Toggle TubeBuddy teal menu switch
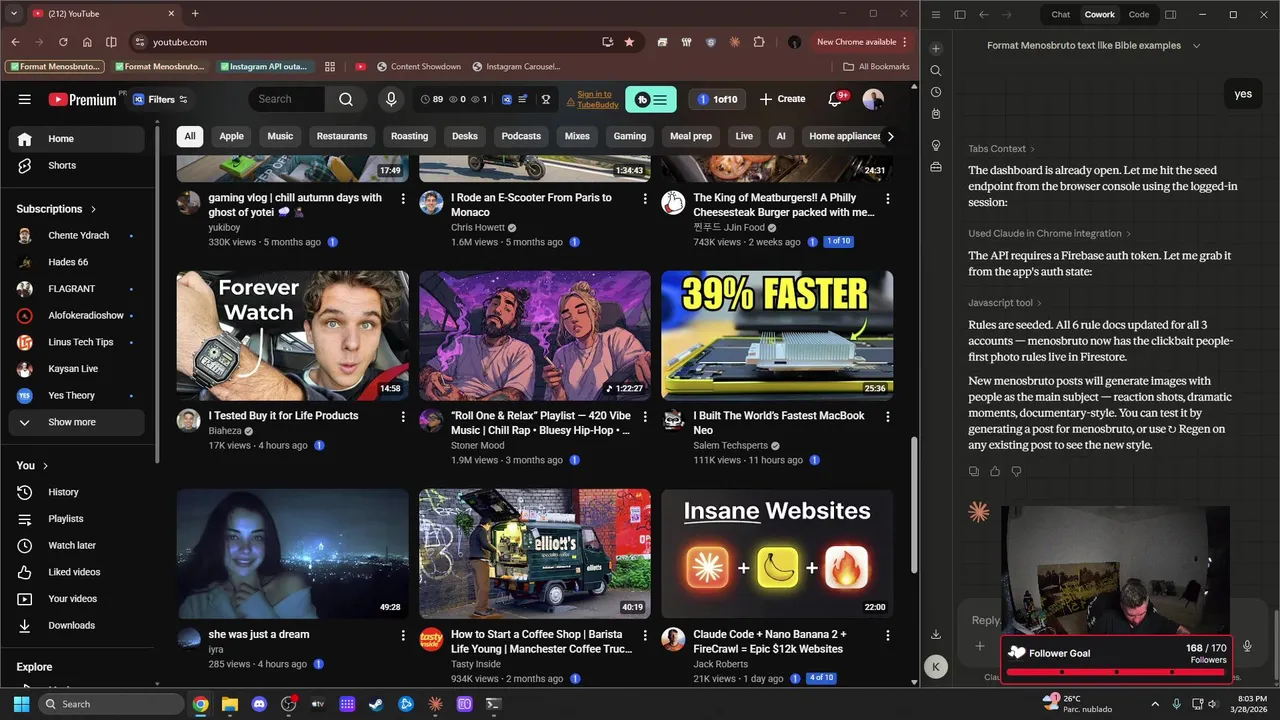The image size is (1280, 720). [x=651, y=99]
